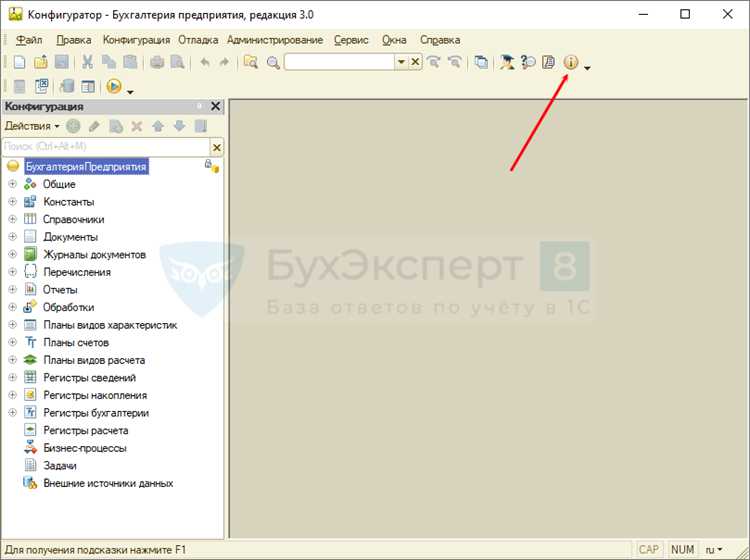Click the Print preview icon

pos(177,62)
